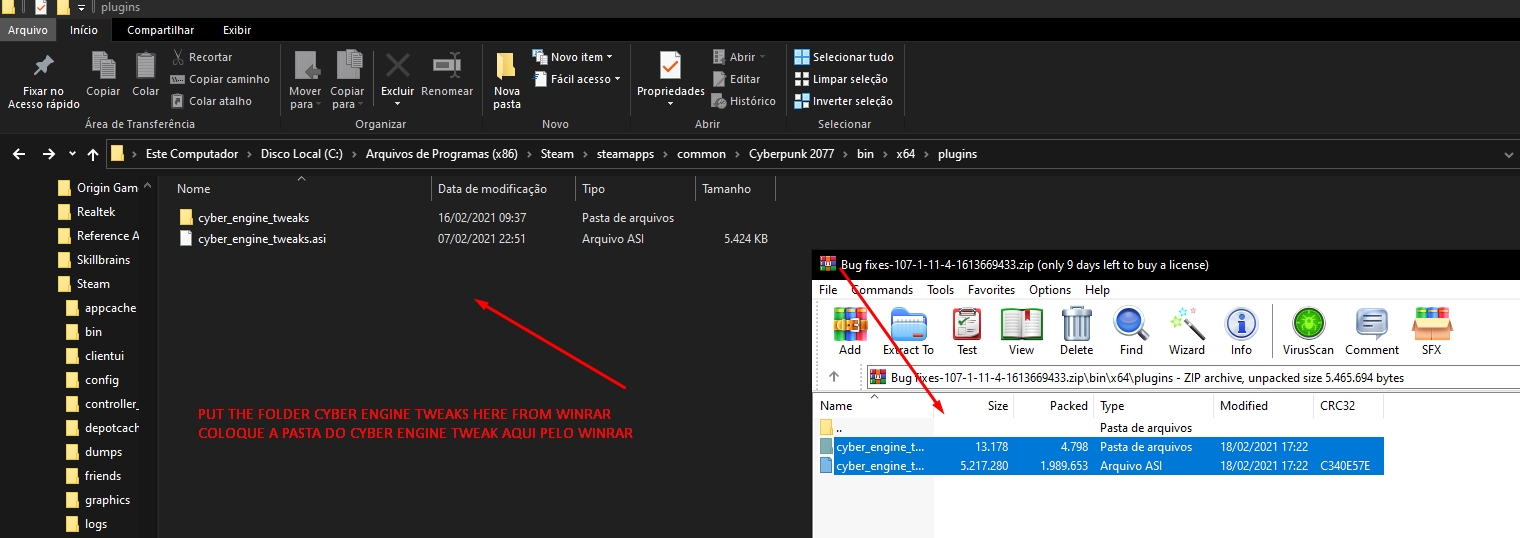This screenshot has width=1520, height=538.
Task: Open Novo item dropdown
Action: 572,57
